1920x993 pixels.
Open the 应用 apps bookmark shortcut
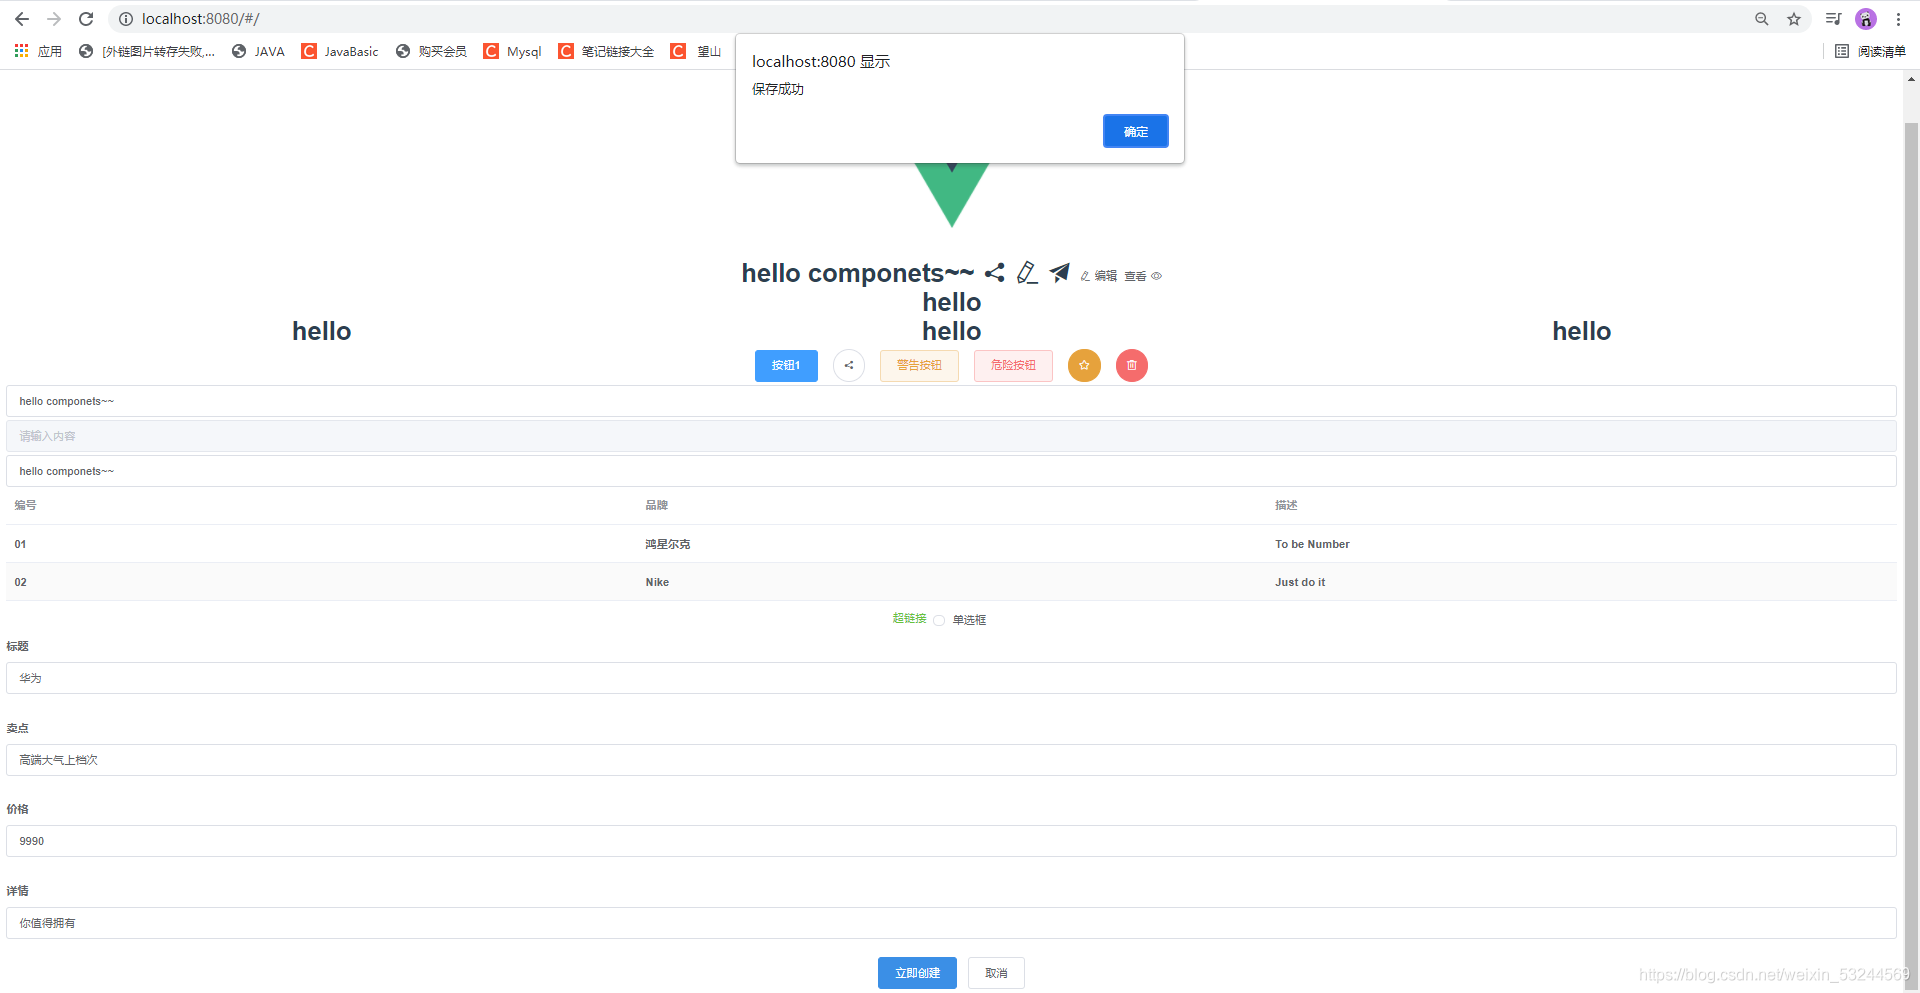tap(38, 51)
